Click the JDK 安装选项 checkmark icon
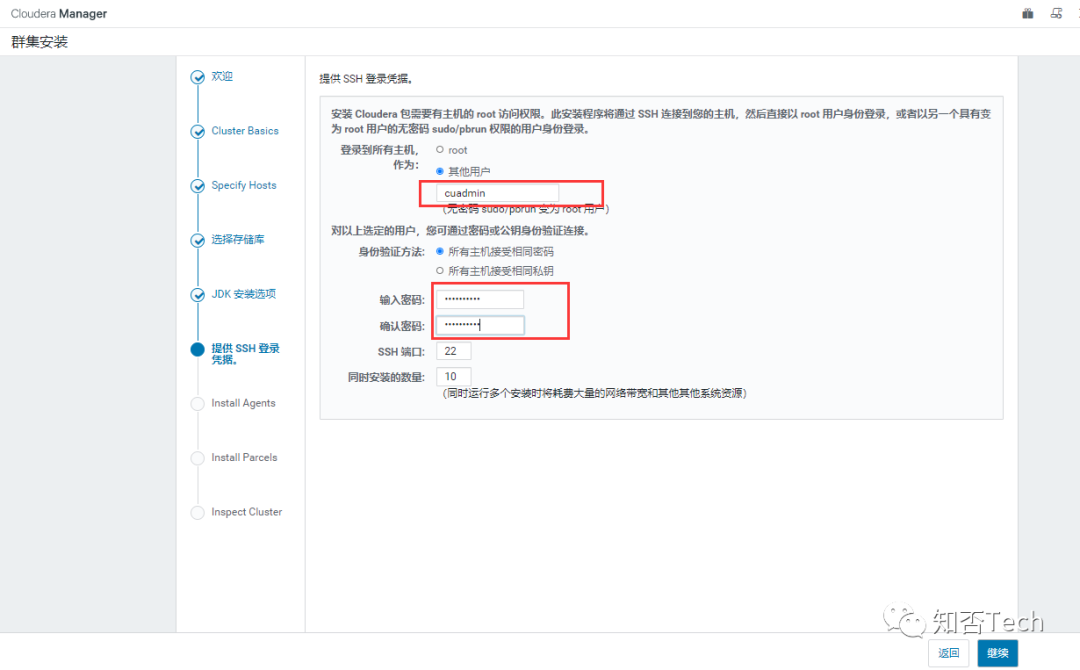 click(198, 295)
